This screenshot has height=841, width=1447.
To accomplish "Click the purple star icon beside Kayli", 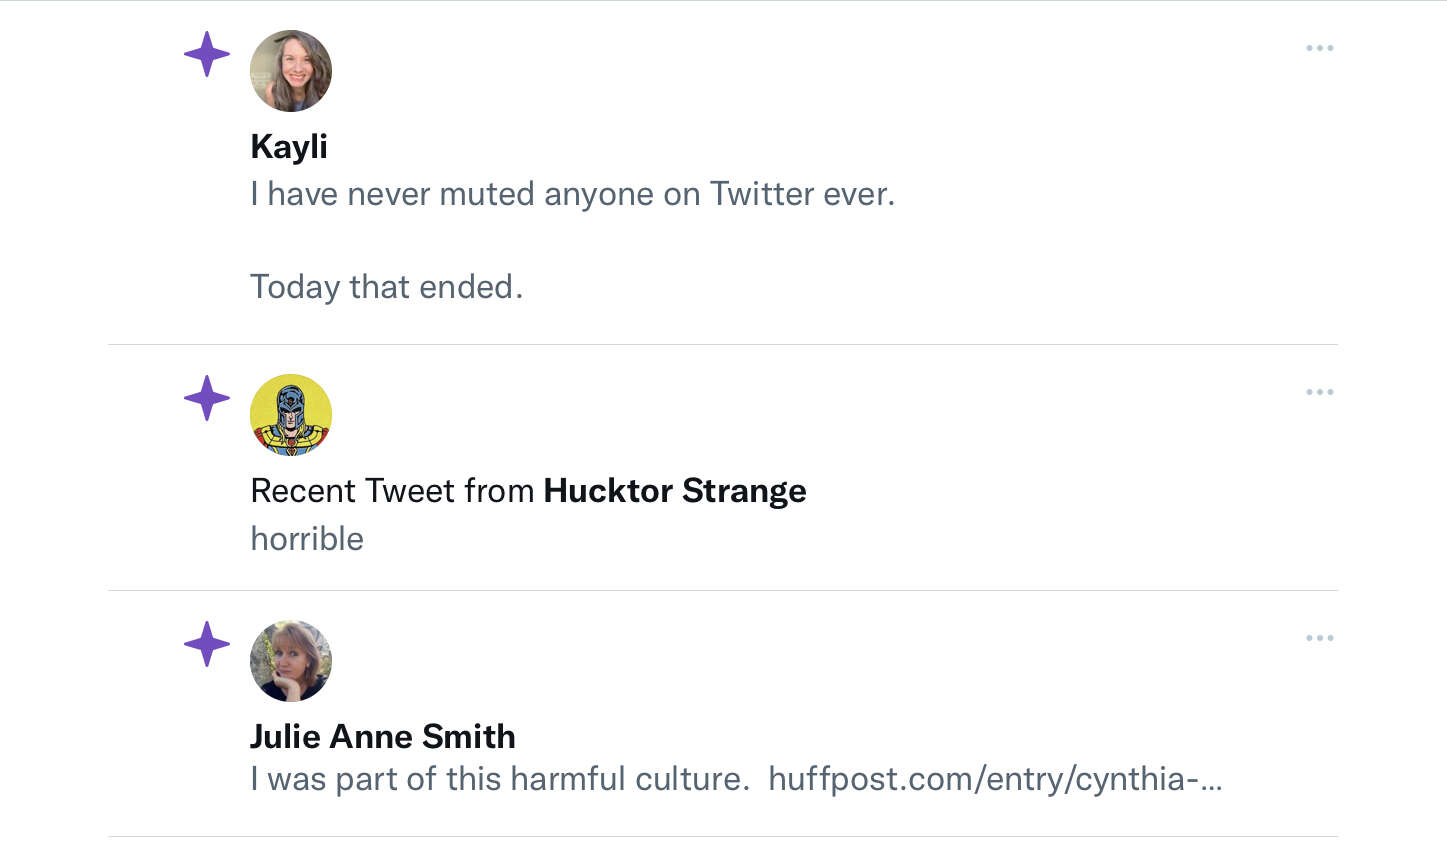I will click(207, 54).
